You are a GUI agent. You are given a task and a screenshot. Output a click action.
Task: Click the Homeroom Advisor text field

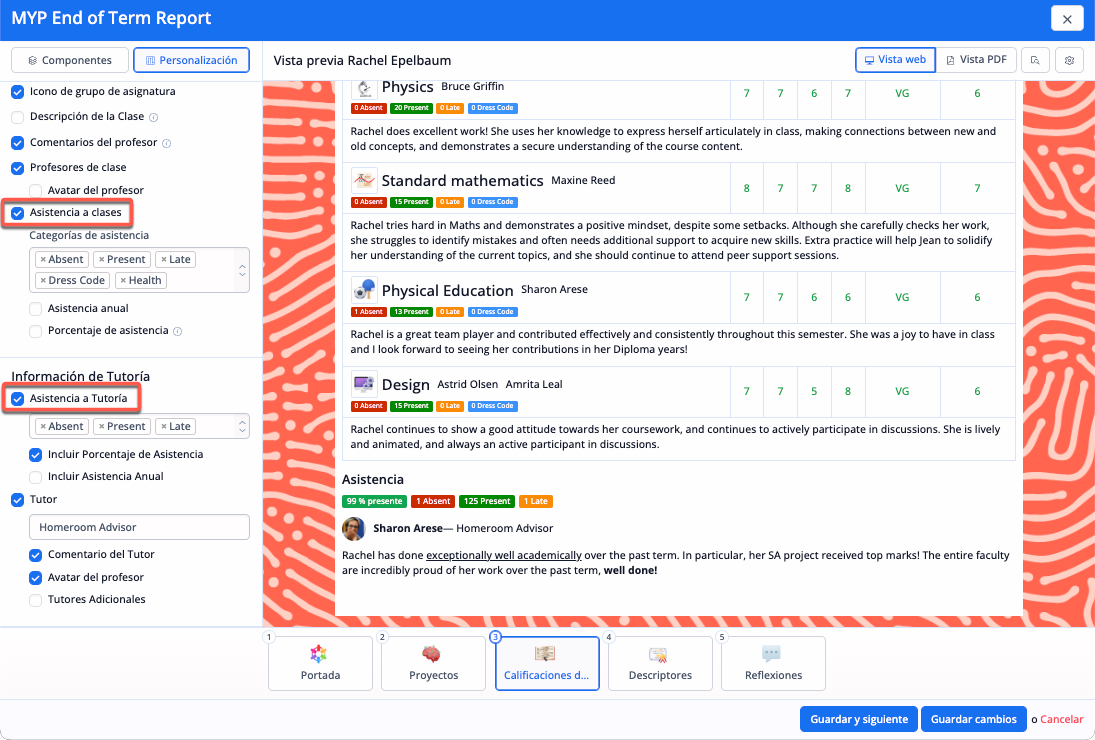[139, 527]
